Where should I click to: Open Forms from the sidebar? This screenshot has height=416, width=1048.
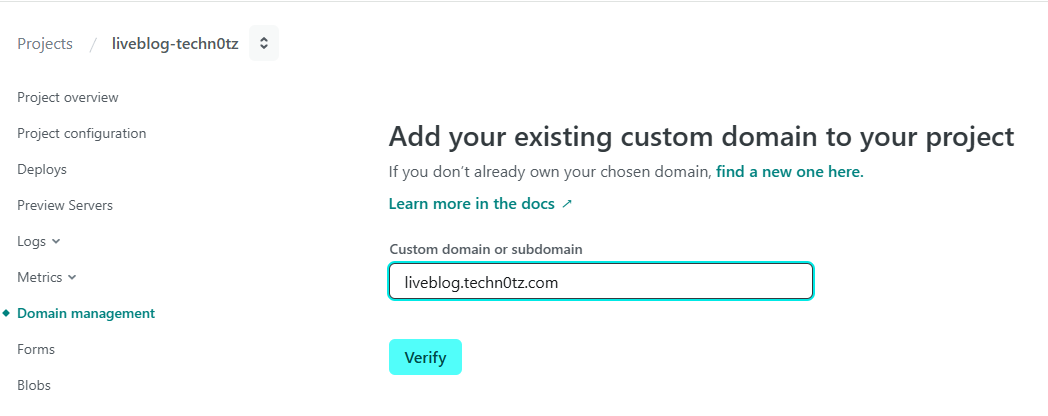pos(36,349)
